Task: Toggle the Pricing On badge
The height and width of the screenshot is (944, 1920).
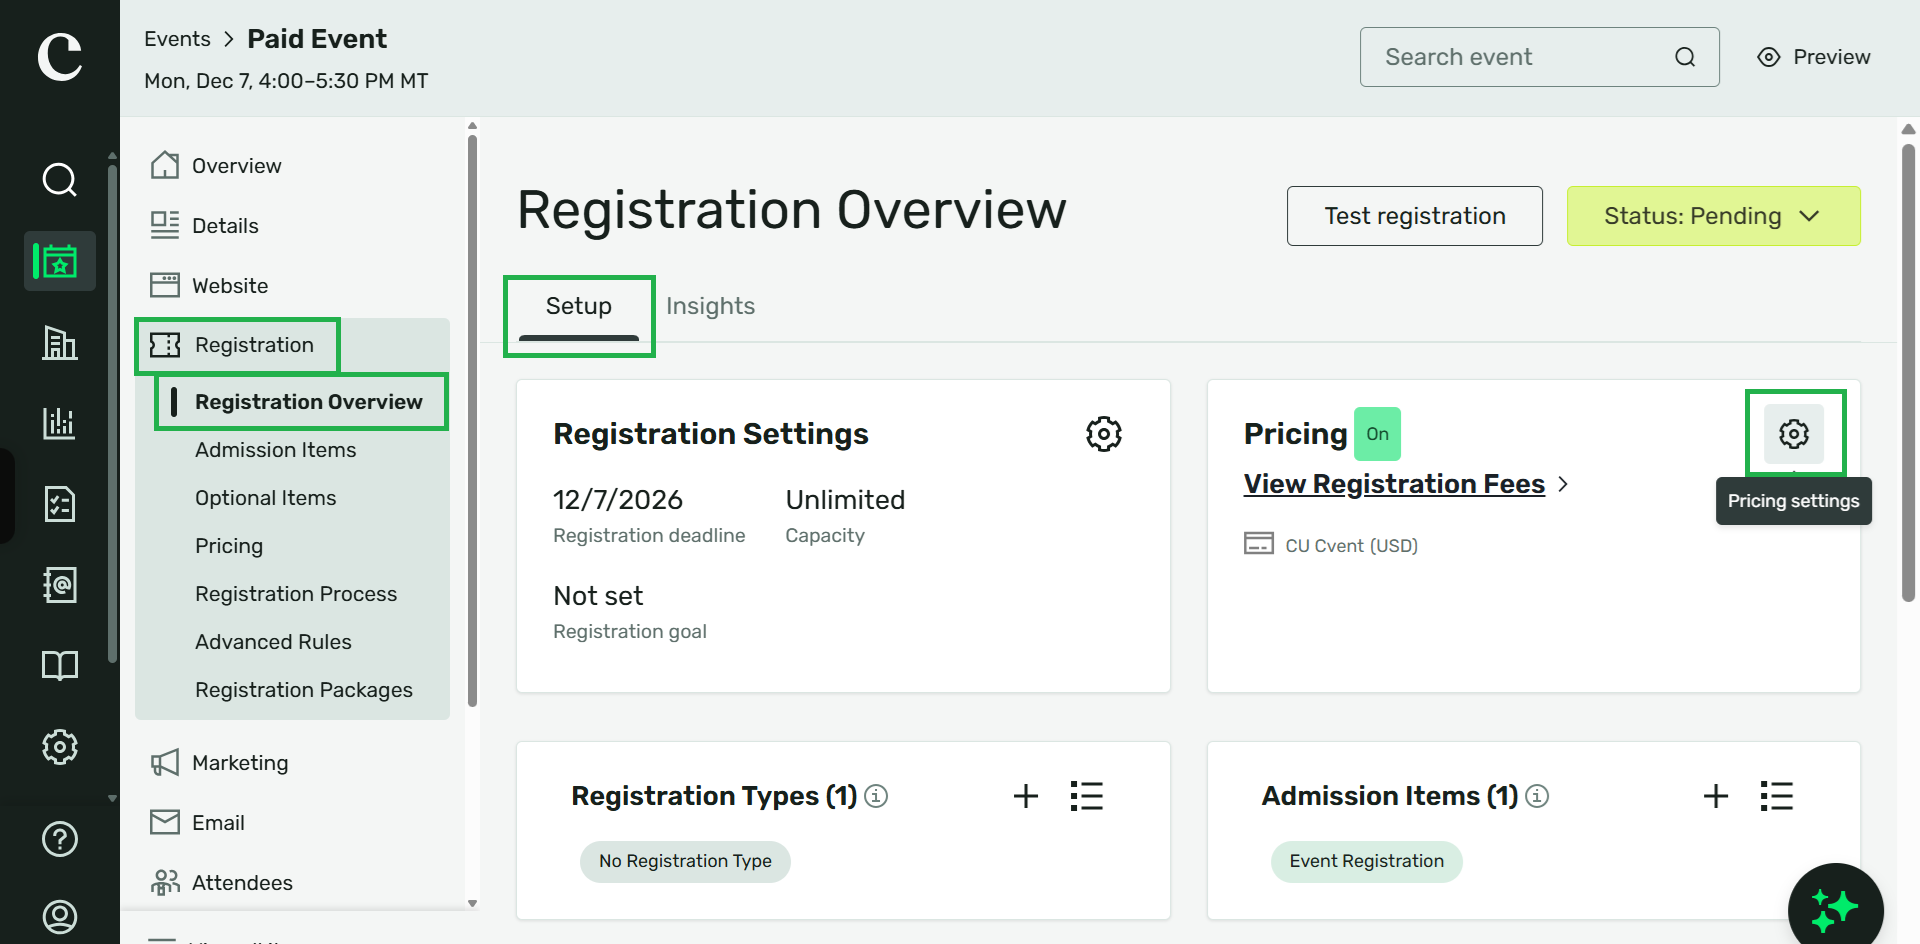Action: point(1377,434)
